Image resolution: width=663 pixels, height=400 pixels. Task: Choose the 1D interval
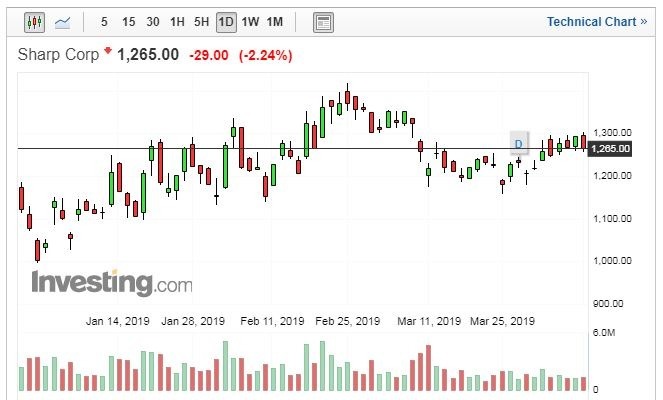tap(226, 22)
